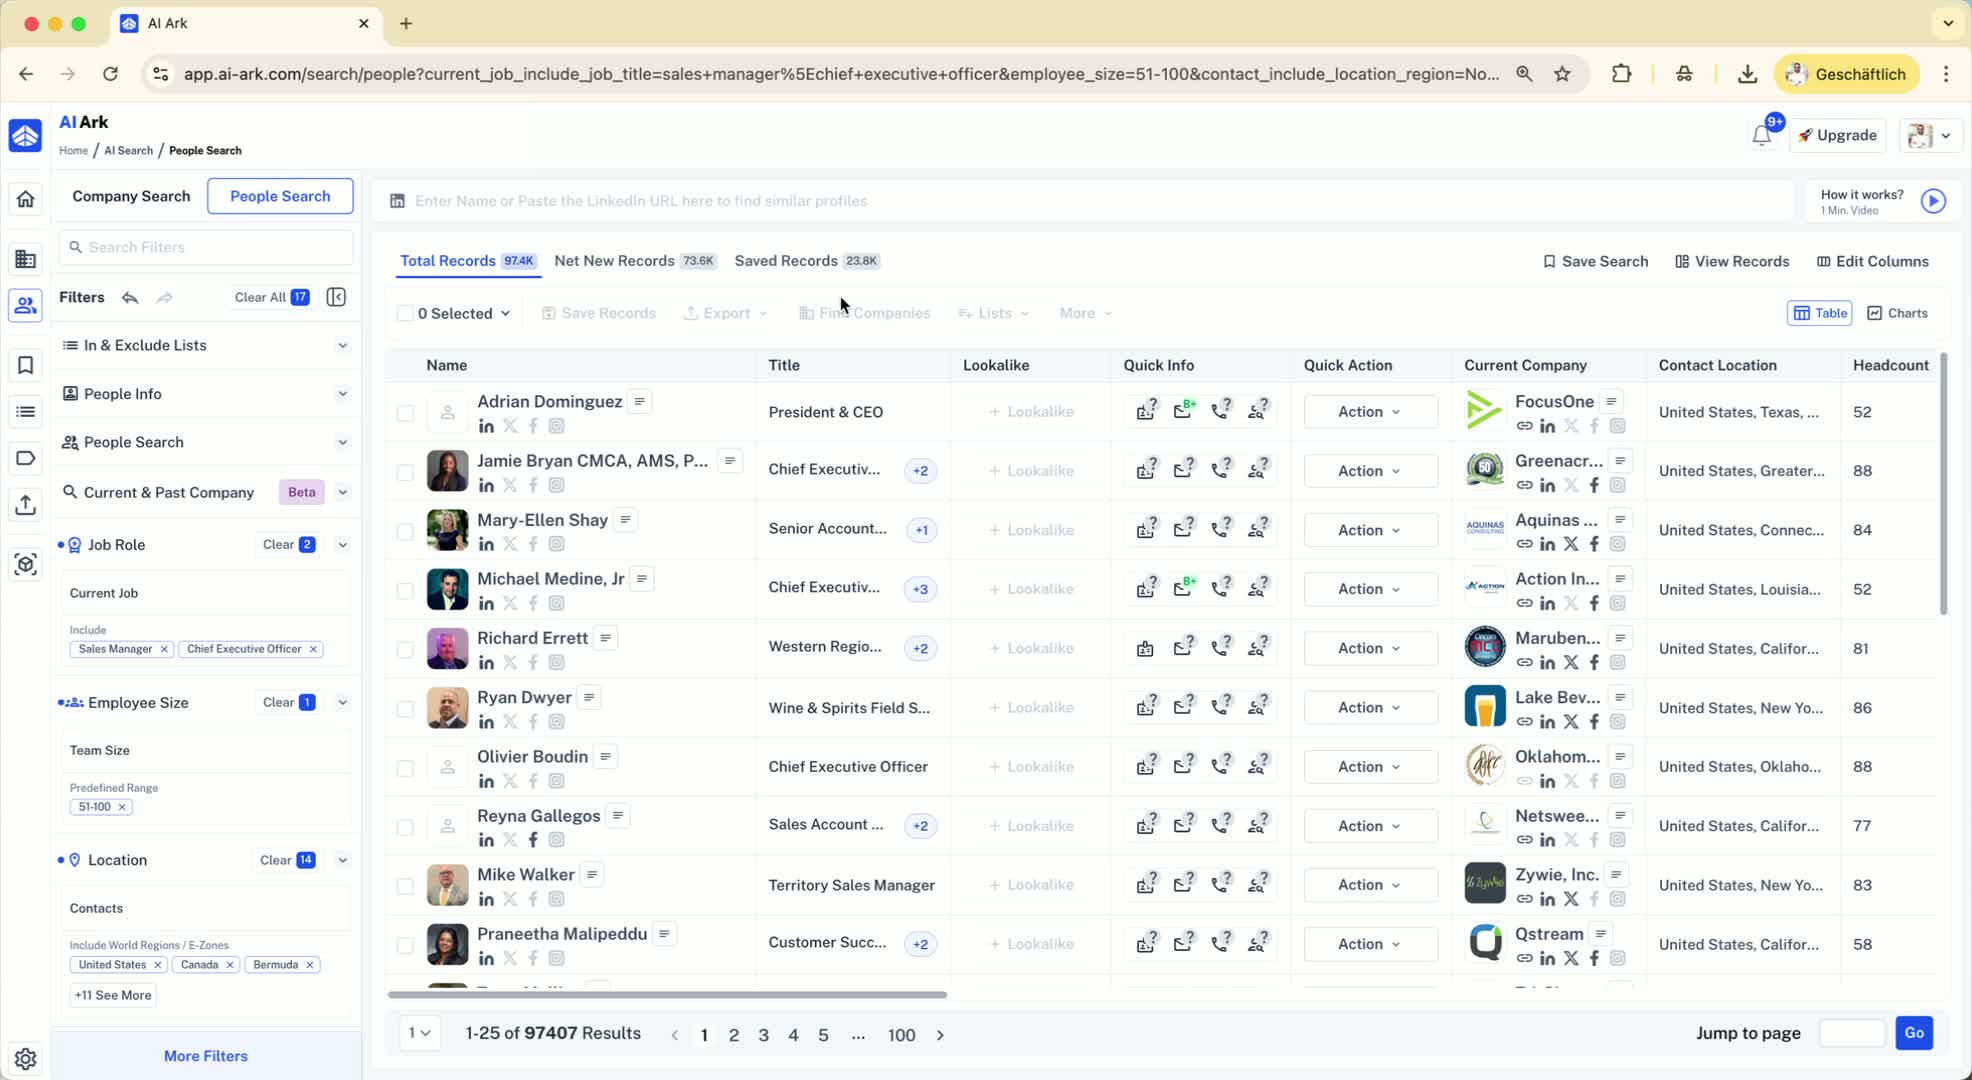
Task: Check the box next to Richard Errett
Action: (405, 649)
